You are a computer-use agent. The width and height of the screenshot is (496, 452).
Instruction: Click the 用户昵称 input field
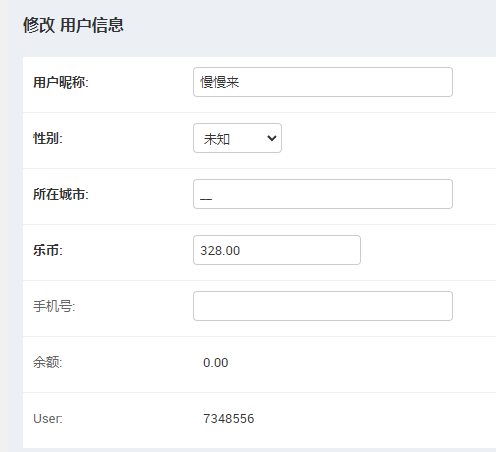click(323, 82)
